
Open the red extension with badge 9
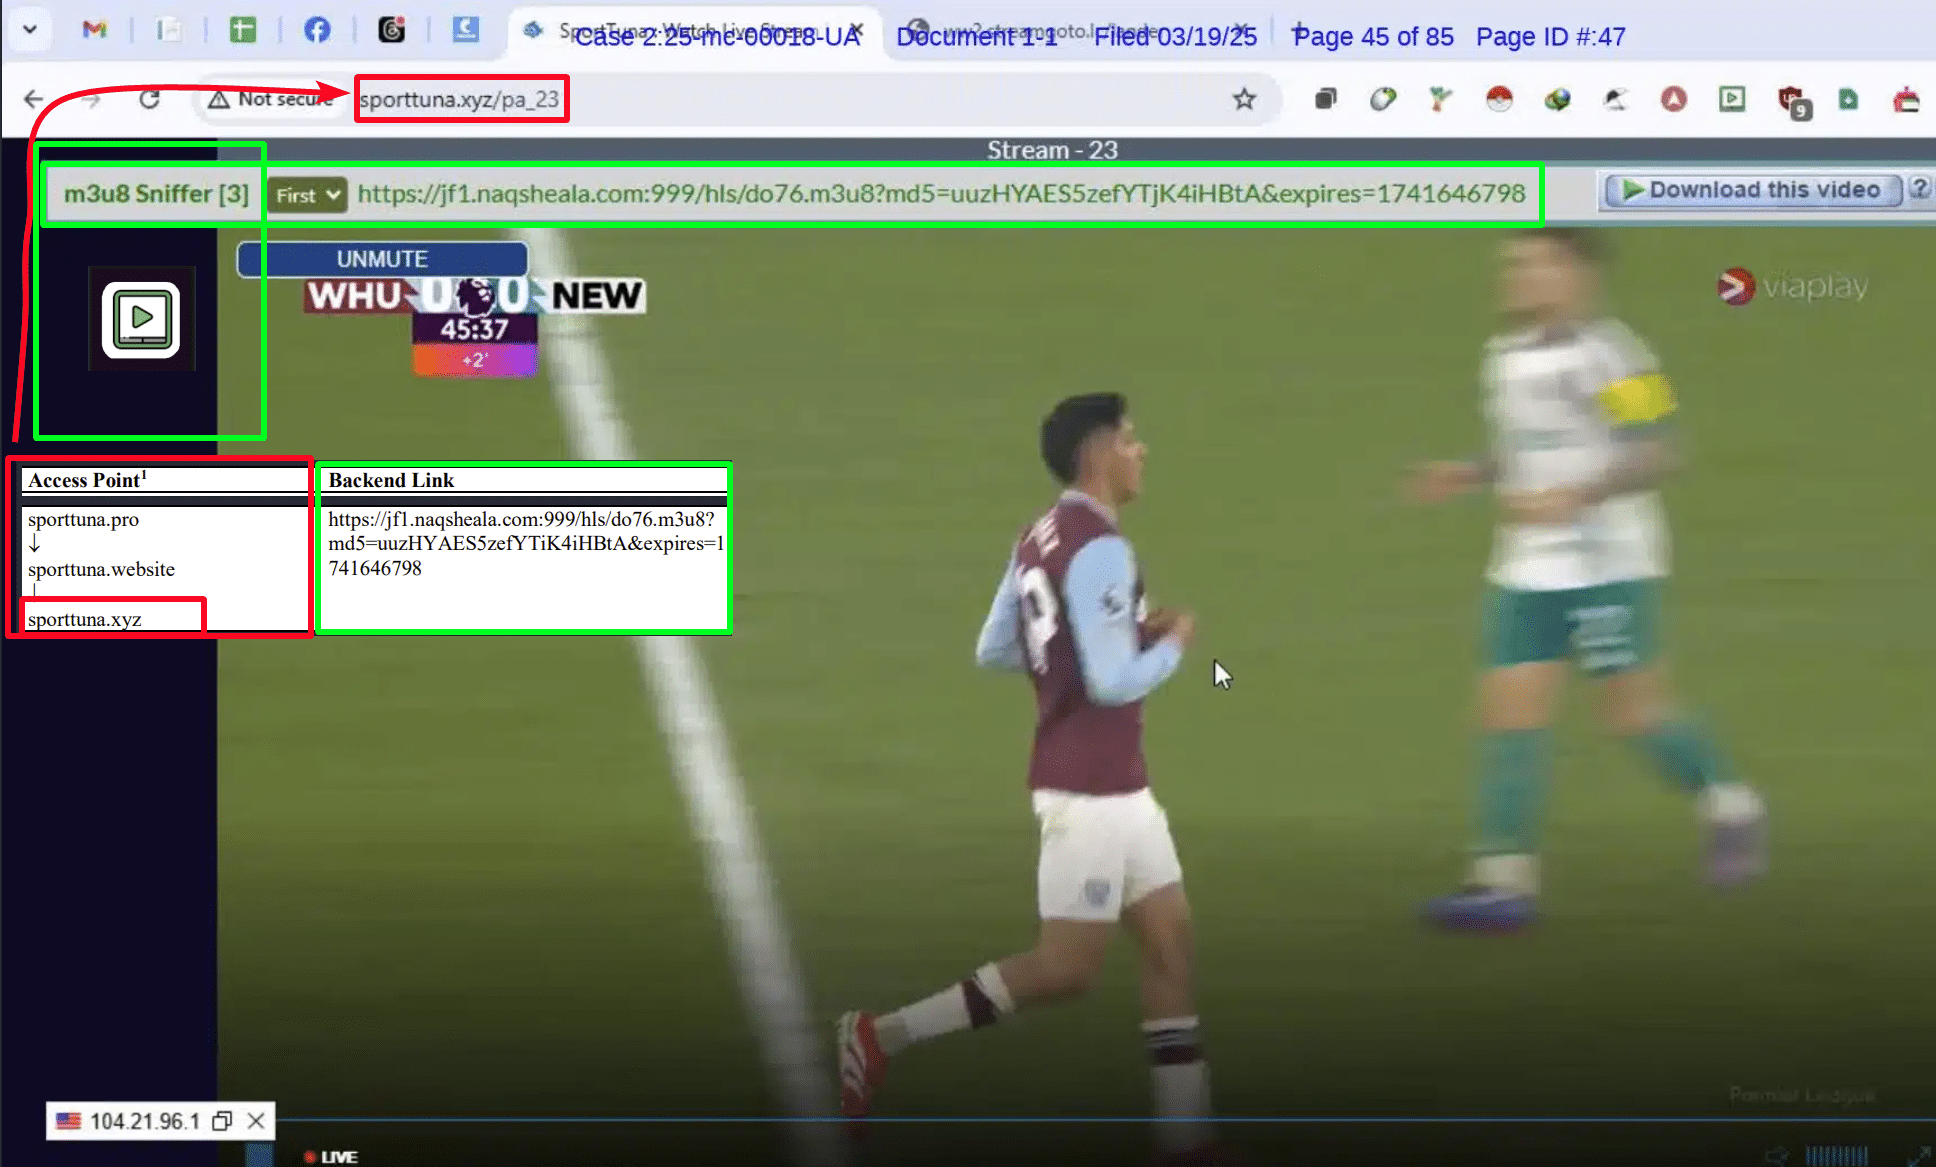click(1792, 101)
